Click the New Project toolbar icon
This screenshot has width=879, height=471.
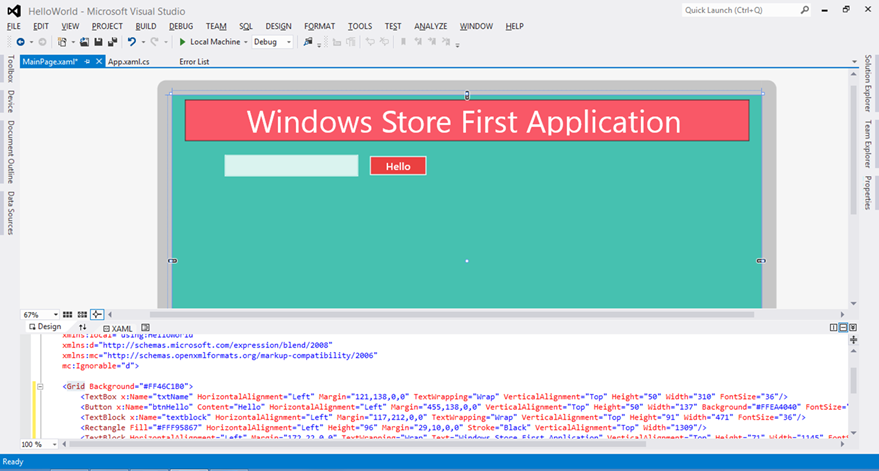click(62, 42)
